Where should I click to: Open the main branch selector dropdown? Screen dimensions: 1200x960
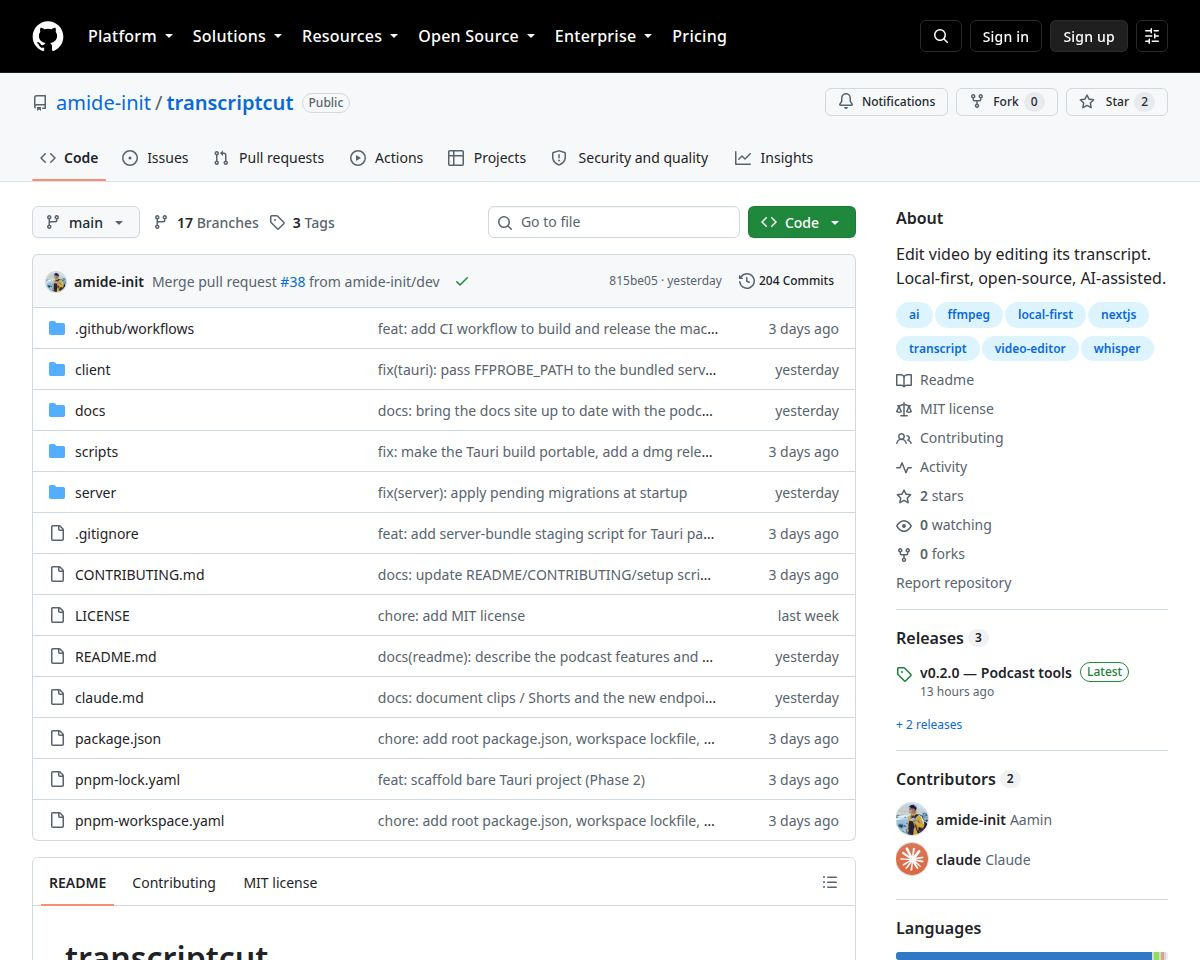86,222
